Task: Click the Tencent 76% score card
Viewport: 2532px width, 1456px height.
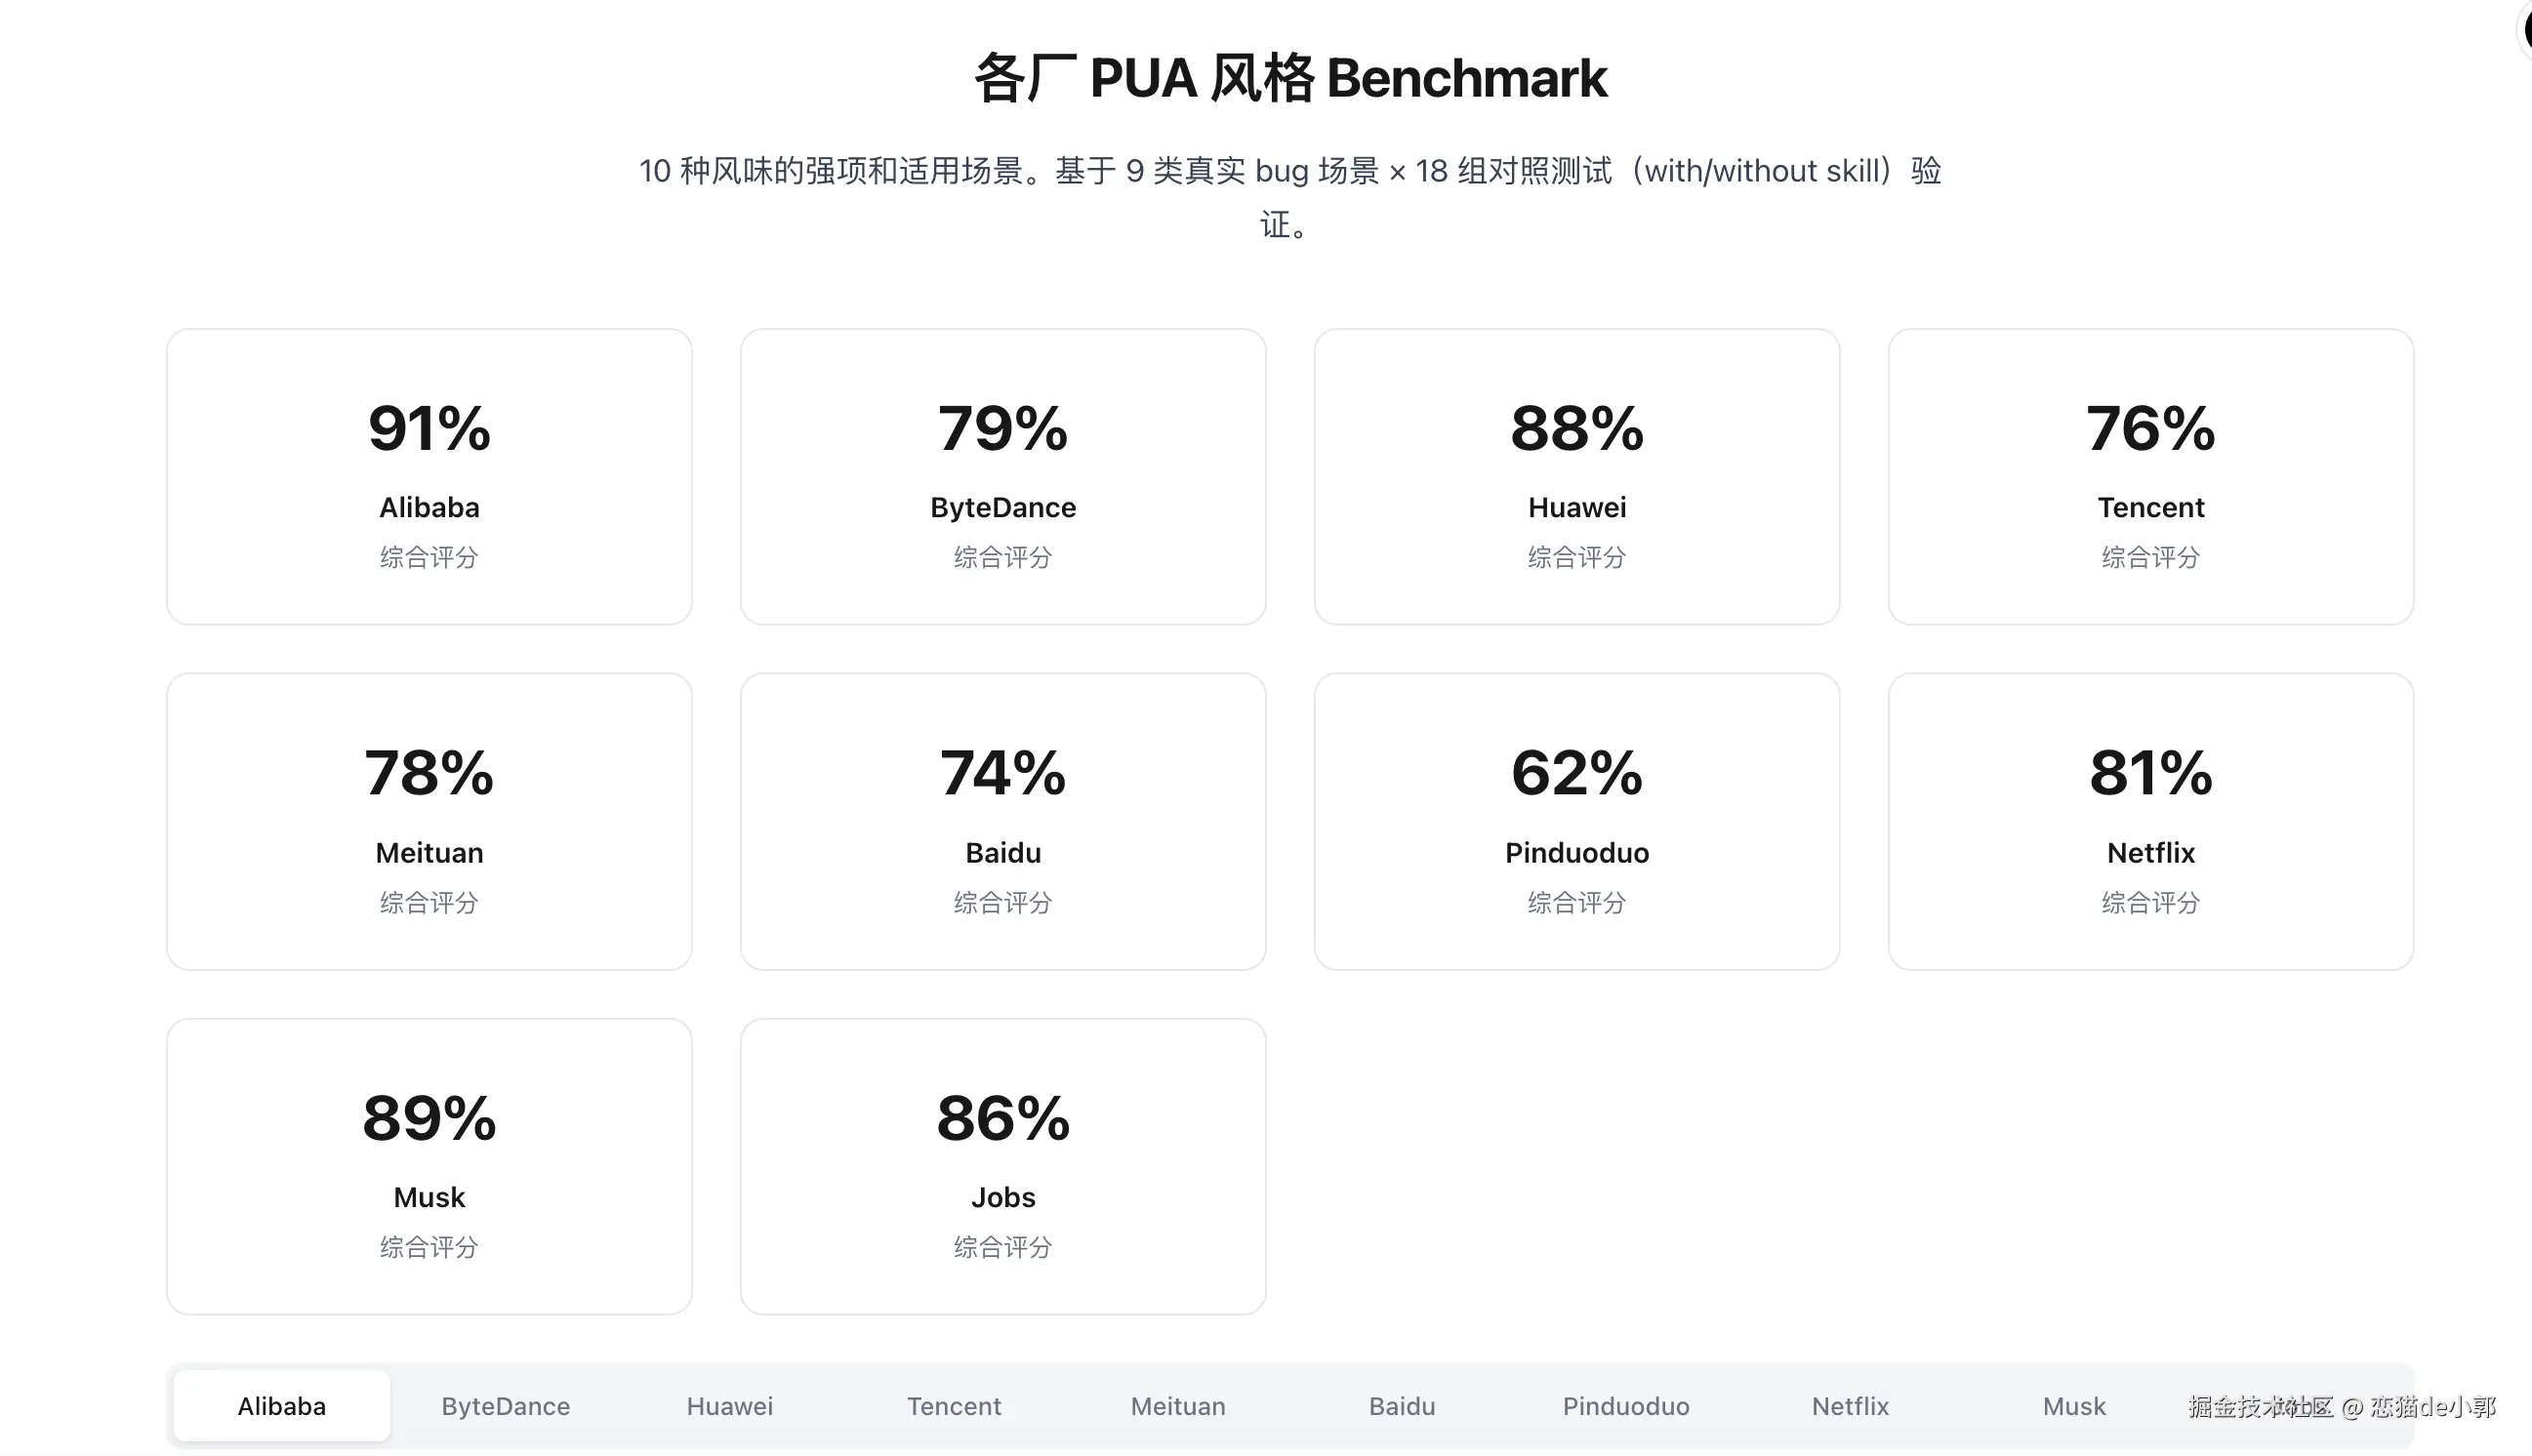Action: (x=2150, y=477)
